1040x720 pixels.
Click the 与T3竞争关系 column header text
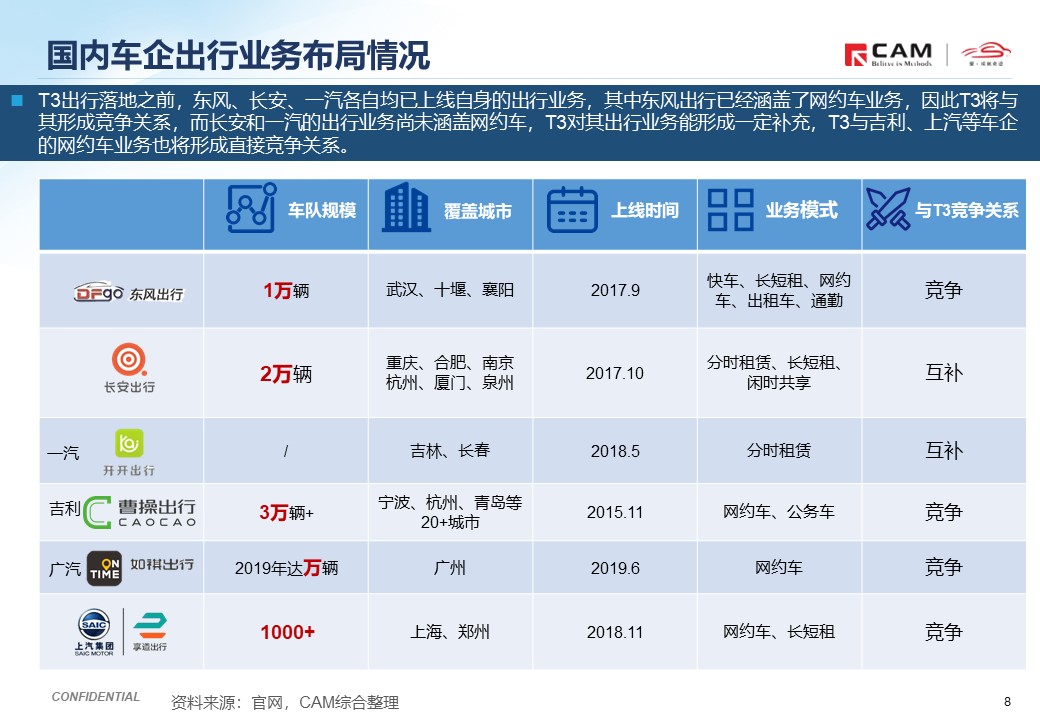click(966, 210)
